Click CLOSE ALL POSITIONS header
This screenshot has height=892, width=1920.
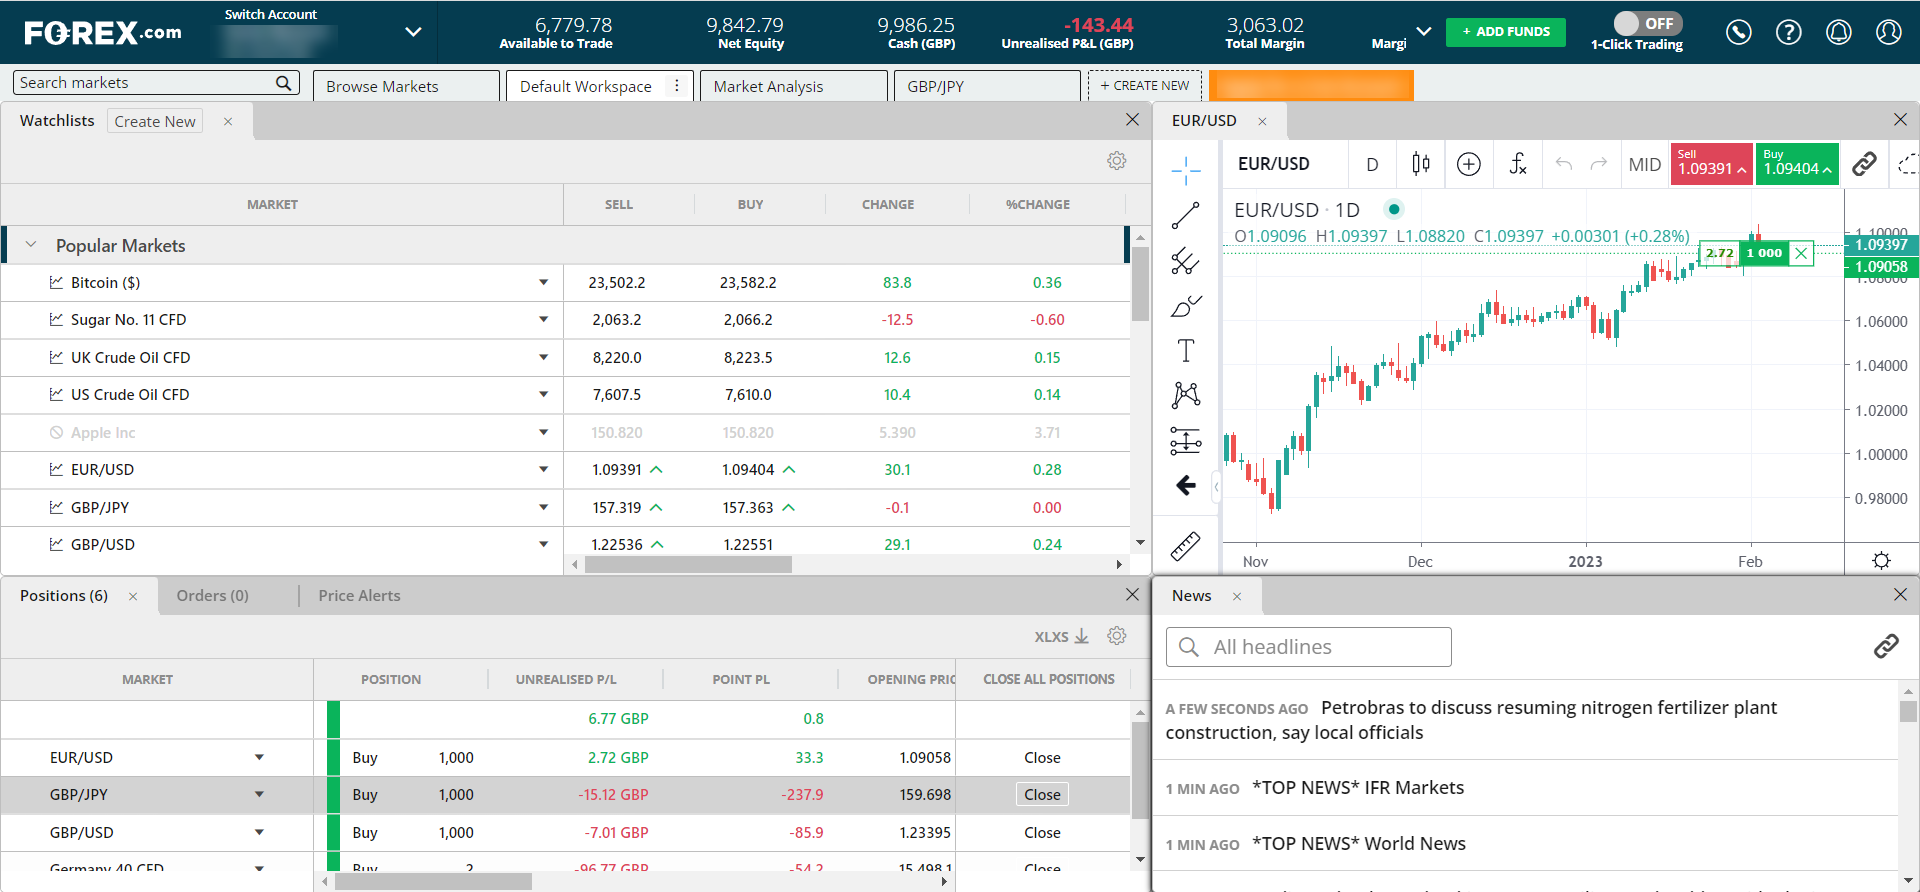pyautogui.click(x=1048, y=679)
